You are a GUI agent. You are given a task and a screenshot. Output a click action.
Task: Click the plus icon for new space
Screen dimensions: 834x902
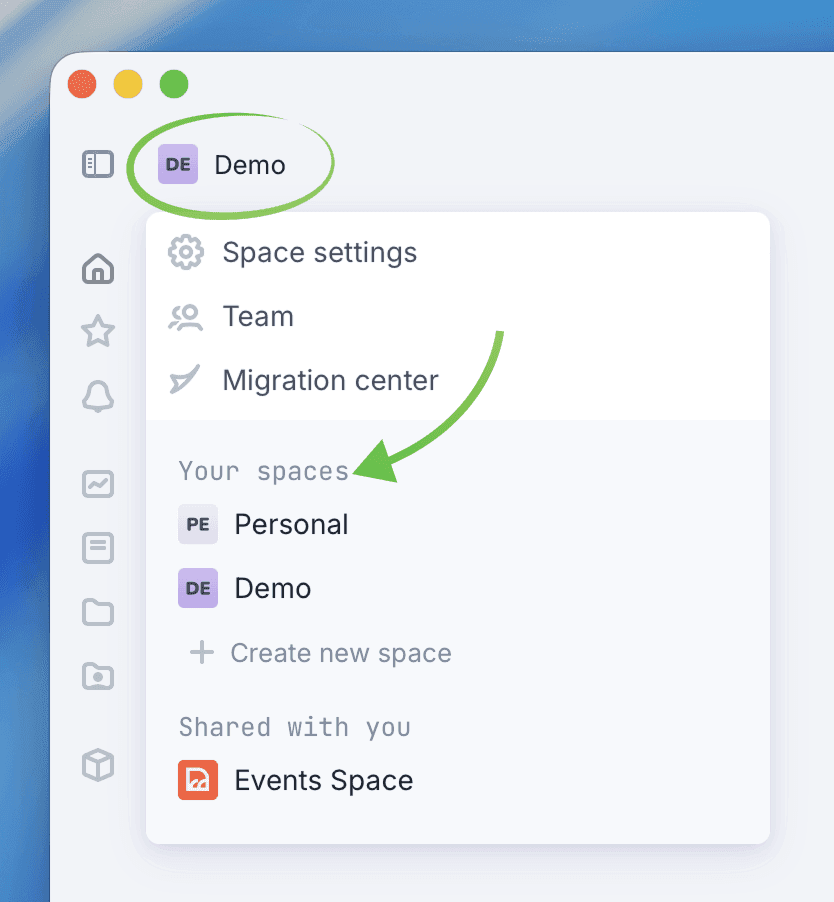(202, 653)
